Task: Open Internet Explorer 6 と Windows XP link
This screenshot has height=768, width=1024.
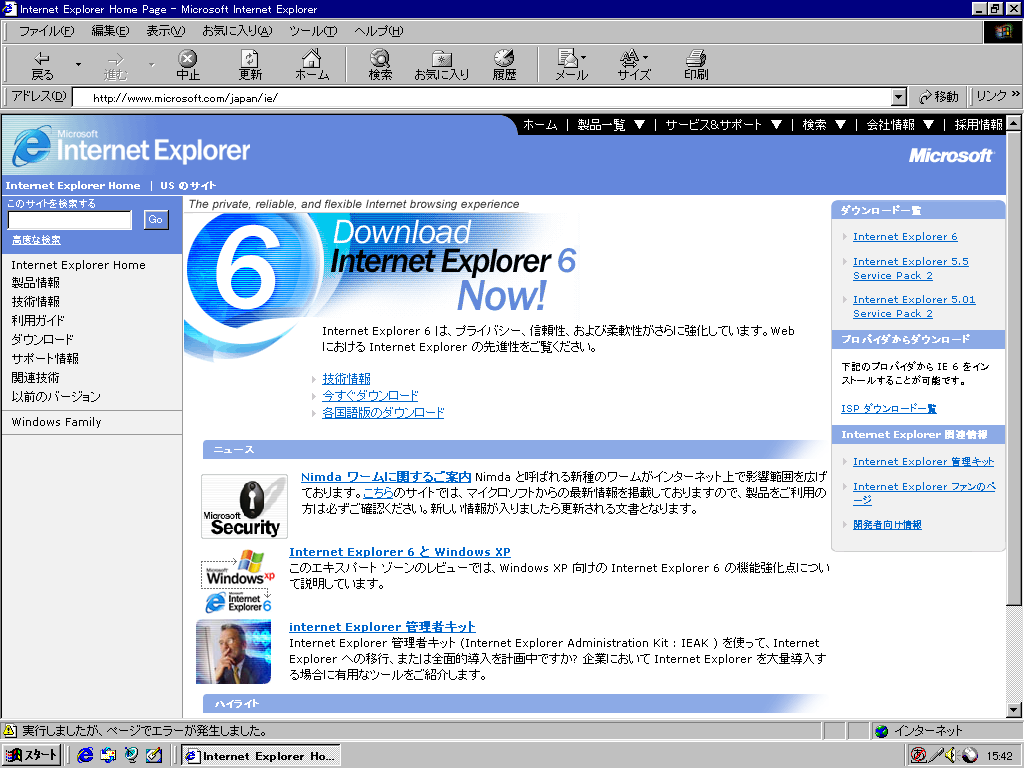Action: 400,552
